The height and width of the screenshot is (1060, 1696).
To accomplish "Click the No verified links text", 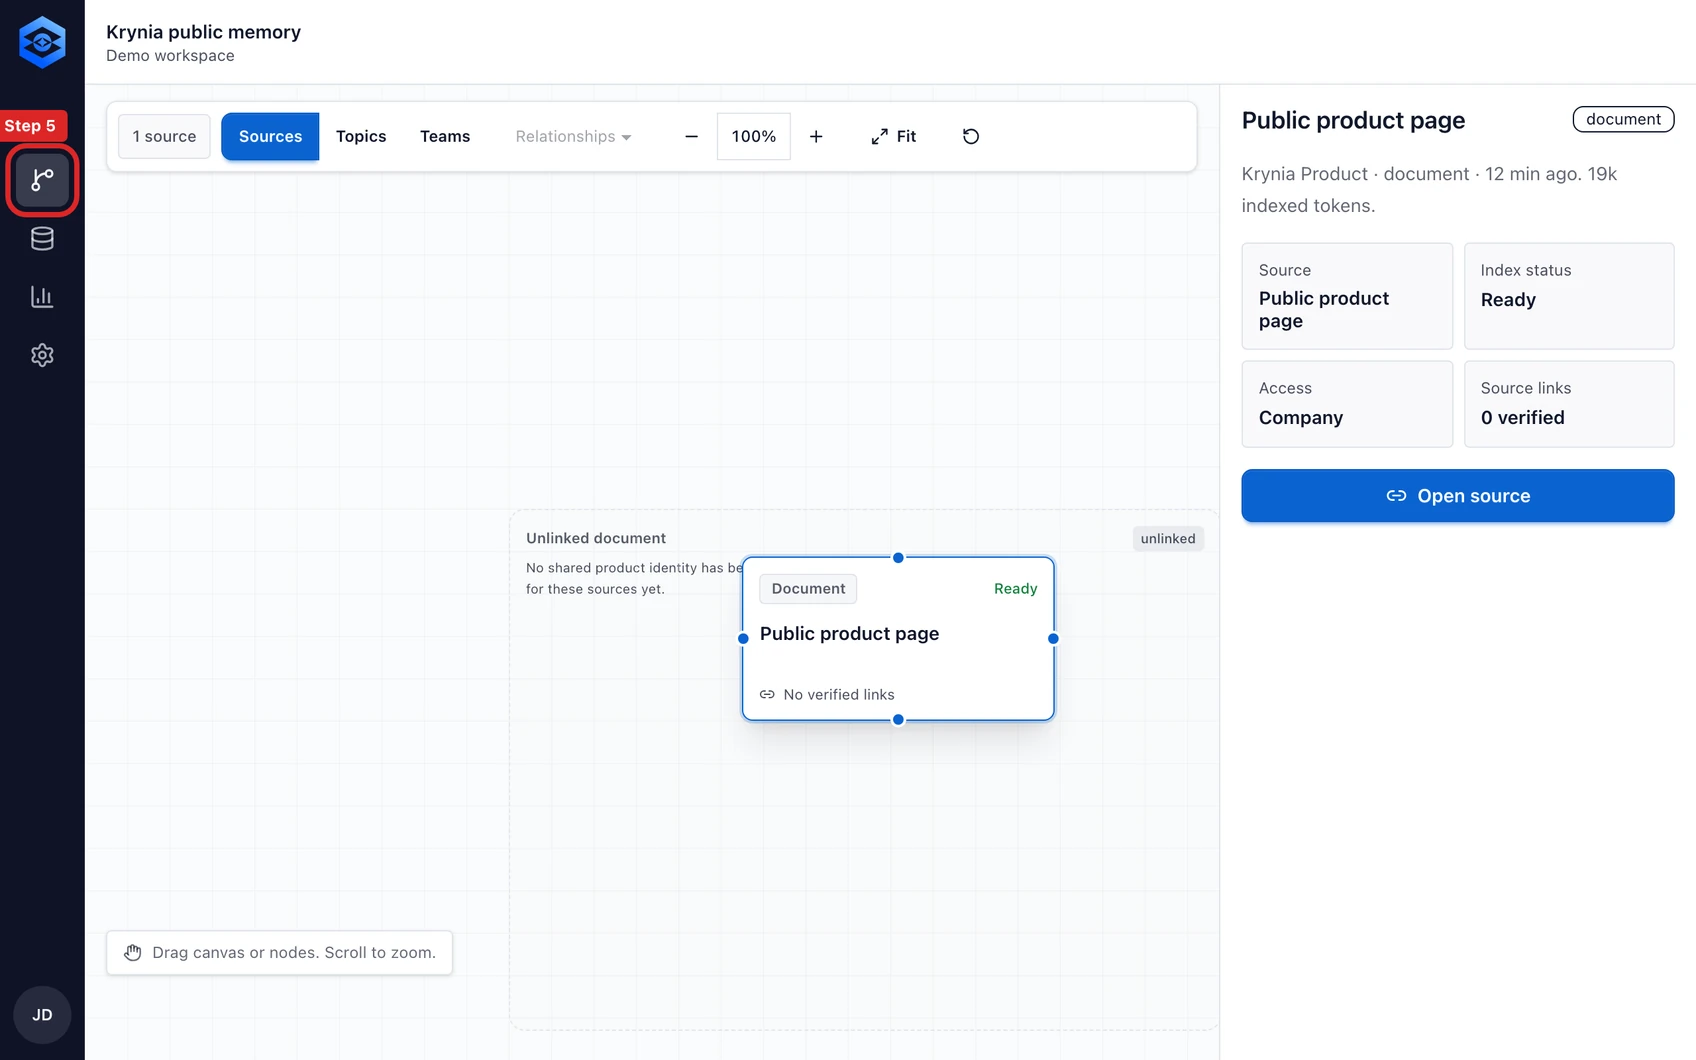I will pos(839,694).
